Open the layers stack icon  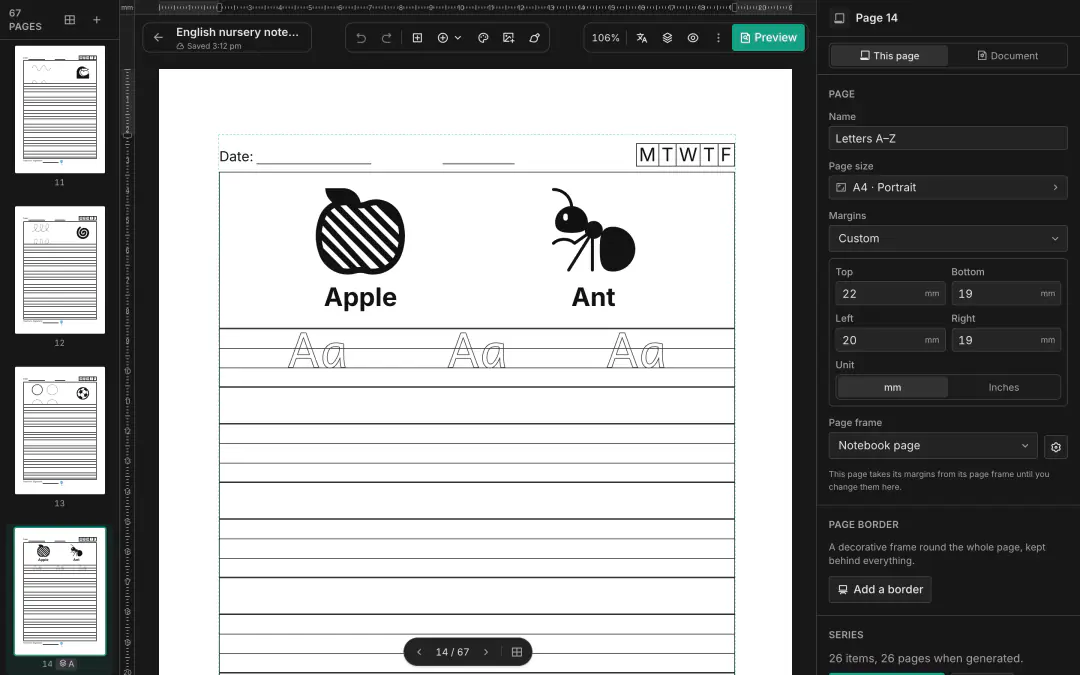tap(667, 38)
